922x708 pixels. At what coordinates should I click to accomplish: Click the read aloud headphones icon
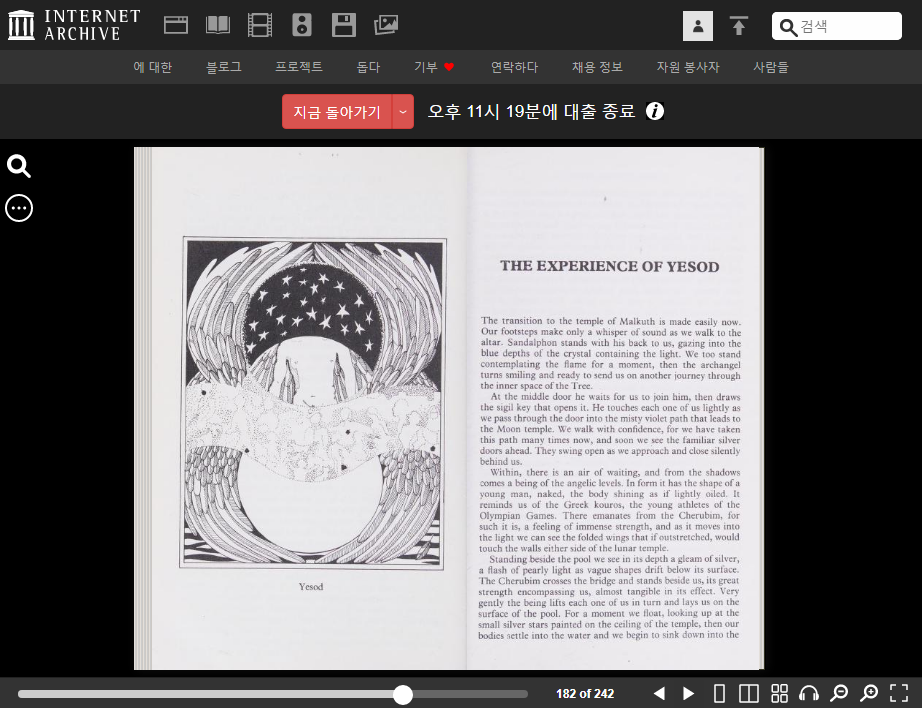pos(809,693)
